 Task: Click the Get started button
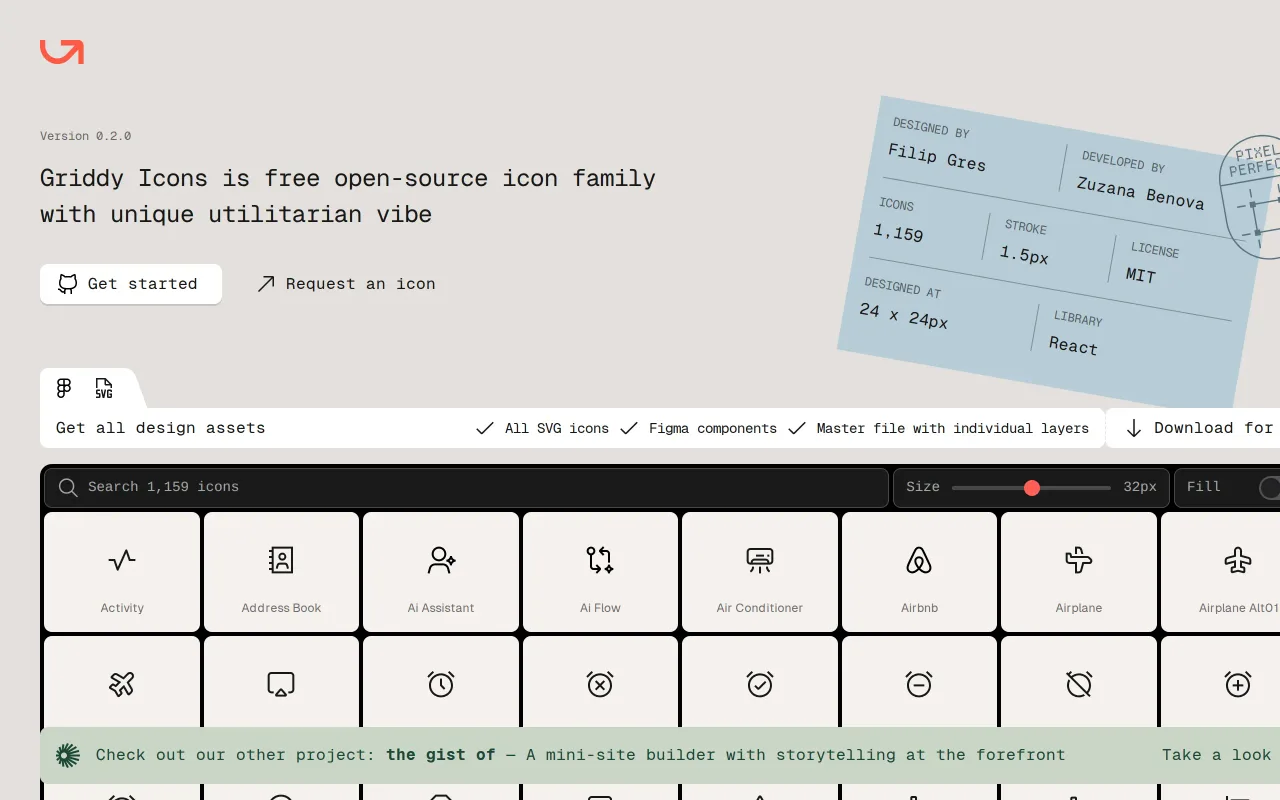(131, 284)
